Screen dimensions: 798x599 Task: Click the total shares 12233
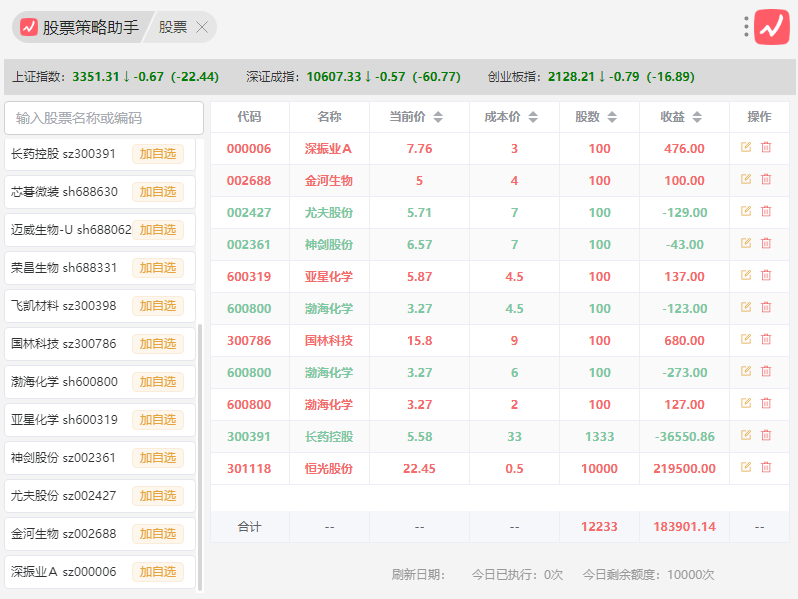coord(599,527)
